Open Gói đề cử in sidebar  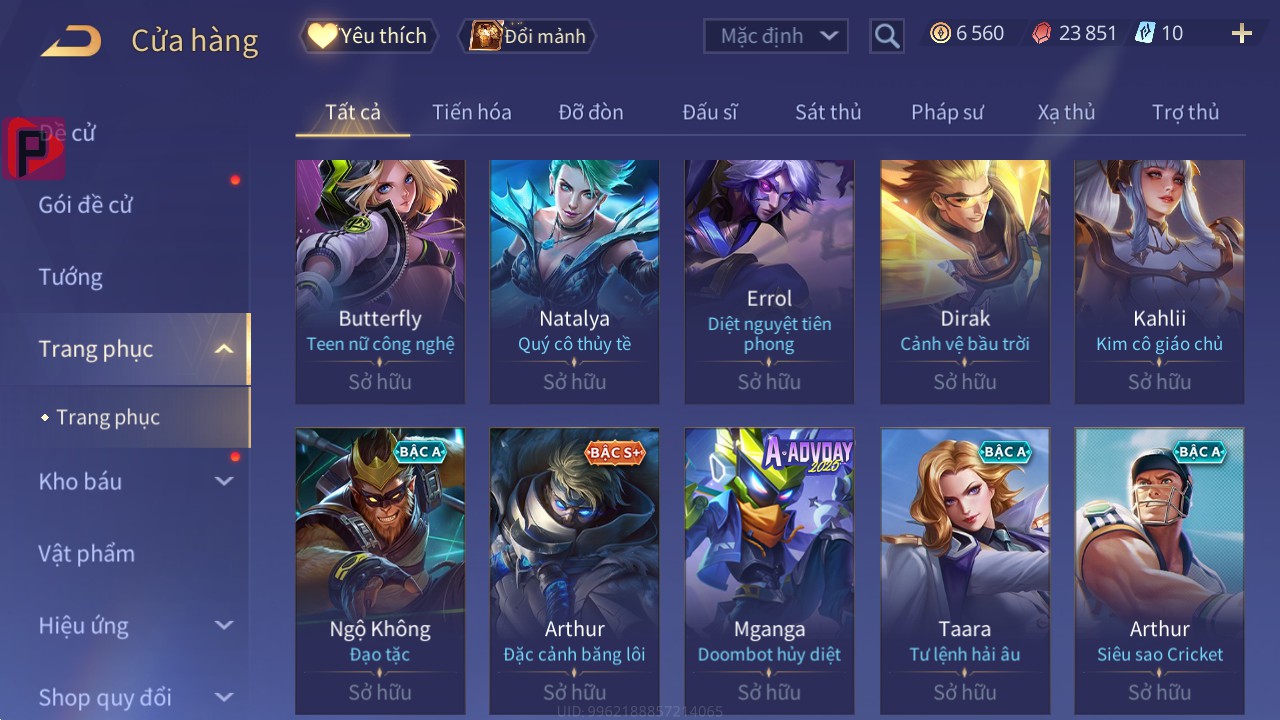(86, 205)
